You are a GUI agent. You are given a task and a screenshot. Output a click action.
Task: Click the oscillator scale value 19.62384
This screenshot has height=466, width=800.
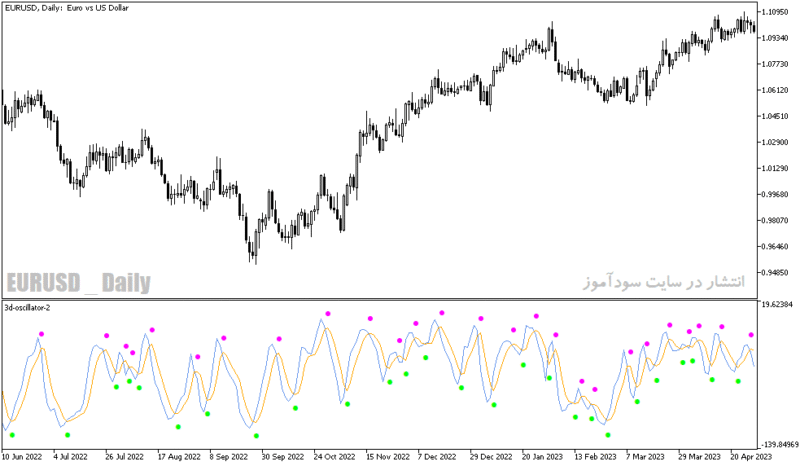(x=777, y=305)
